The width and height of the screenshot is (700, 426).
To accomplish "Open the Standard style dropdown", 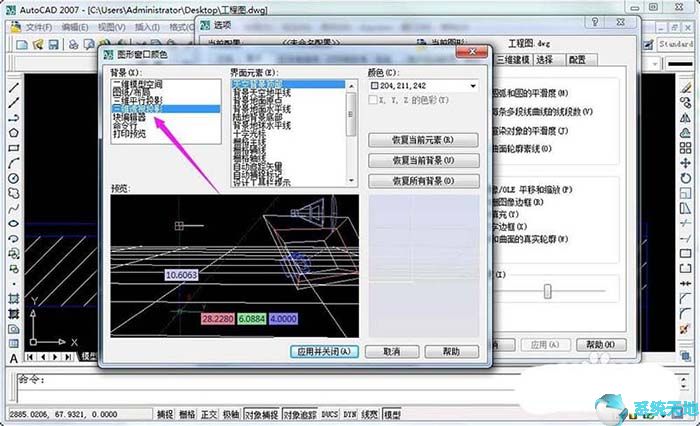I will pyautogui.click(x=675, y=44).
